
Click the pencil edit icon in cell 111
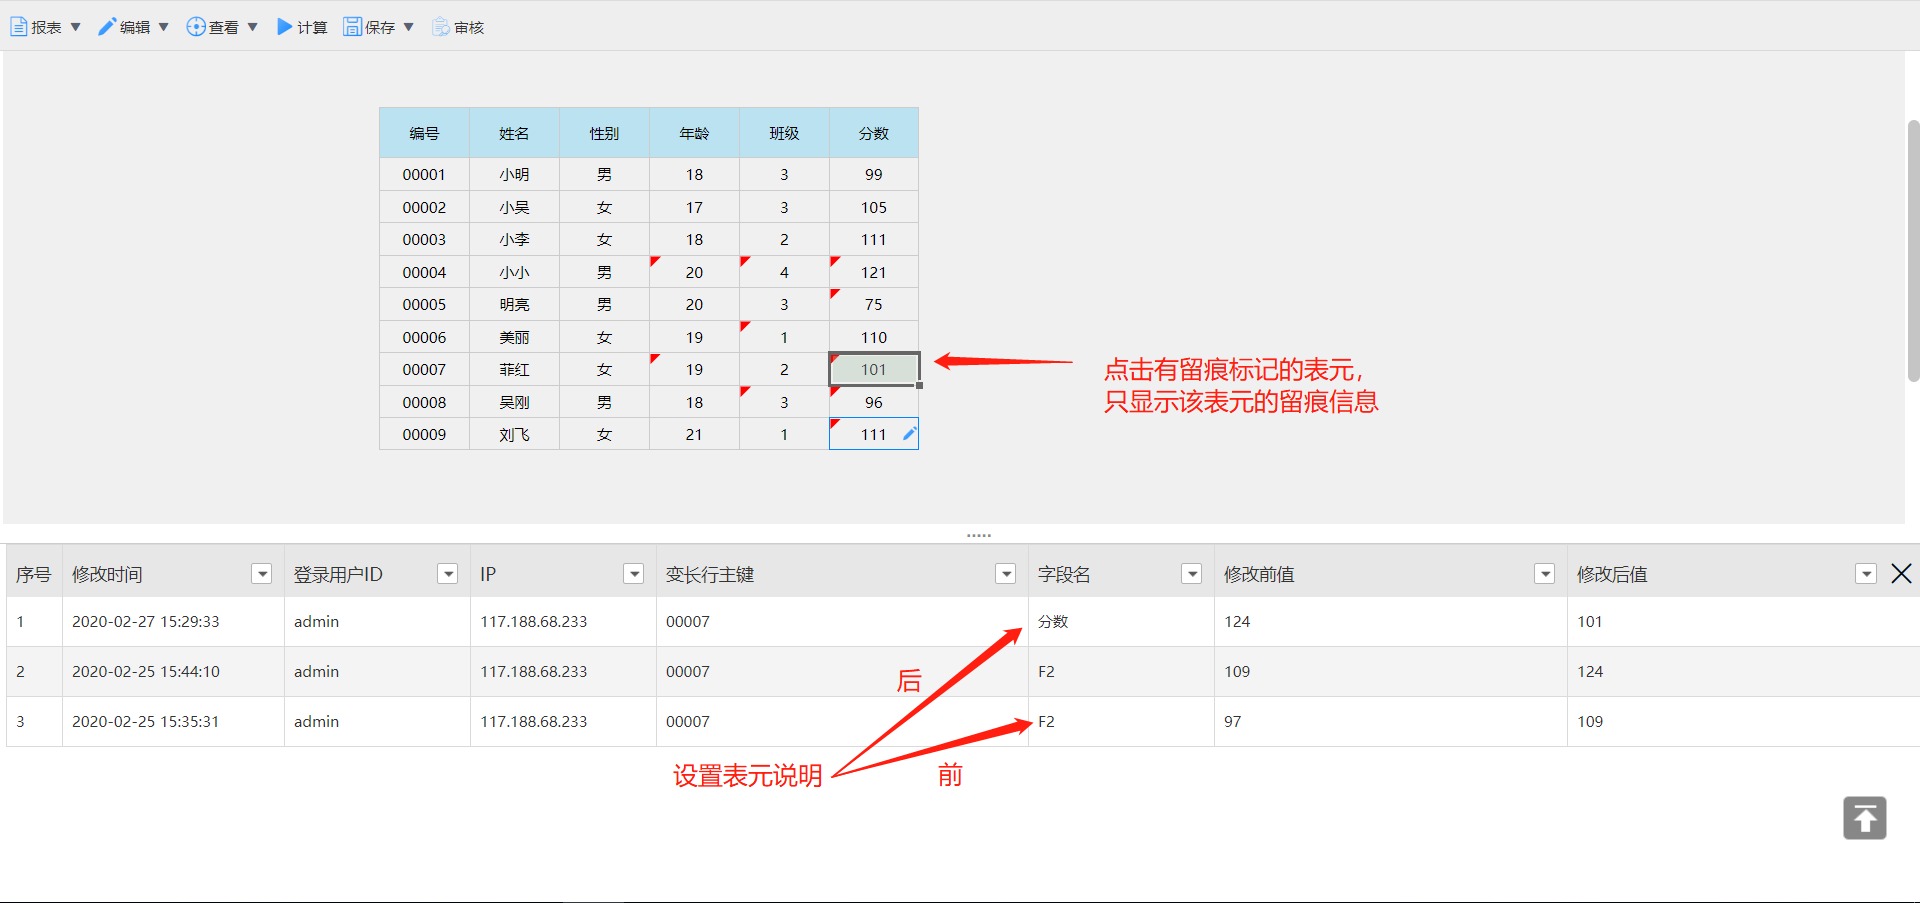[x=909, y=434]
